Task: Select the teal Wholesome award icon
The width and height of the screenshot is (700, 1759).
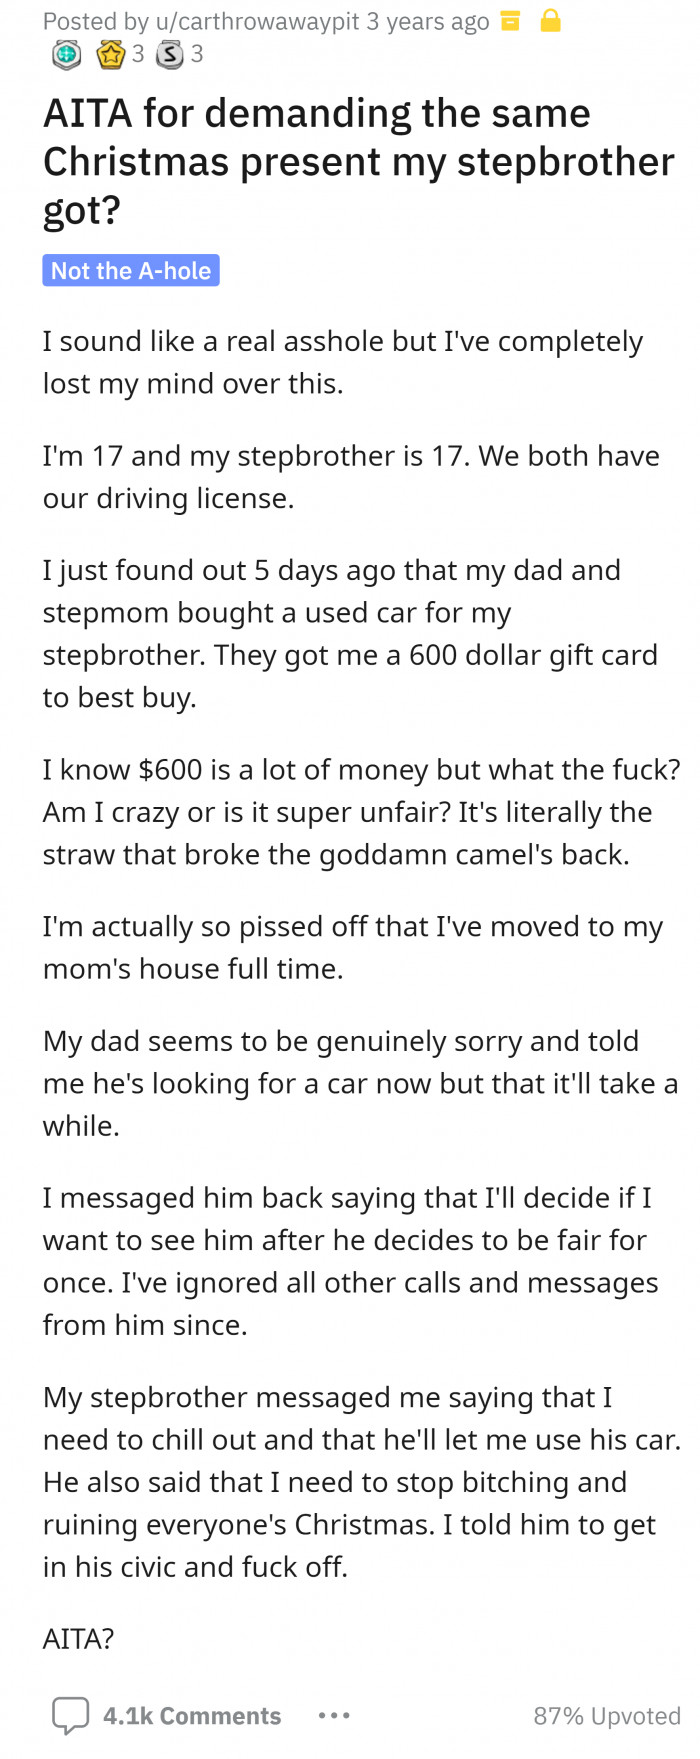Action: (x=65, y=56)
